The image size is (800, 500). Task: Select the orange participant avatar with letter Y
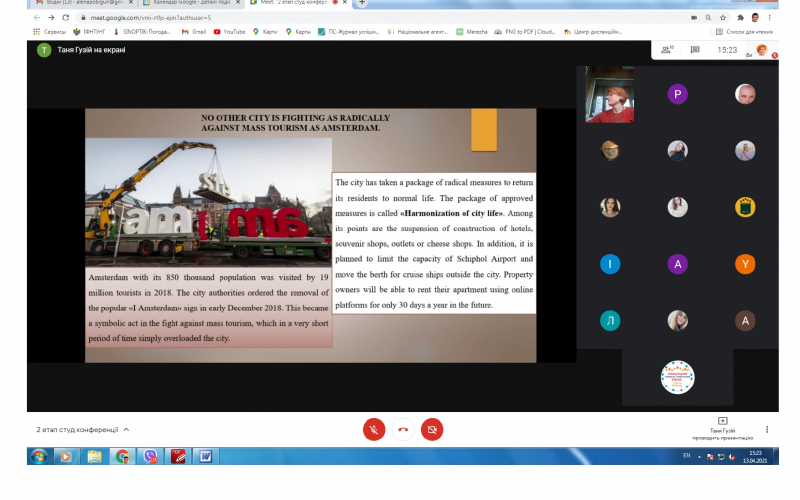[x=745, y=264]
